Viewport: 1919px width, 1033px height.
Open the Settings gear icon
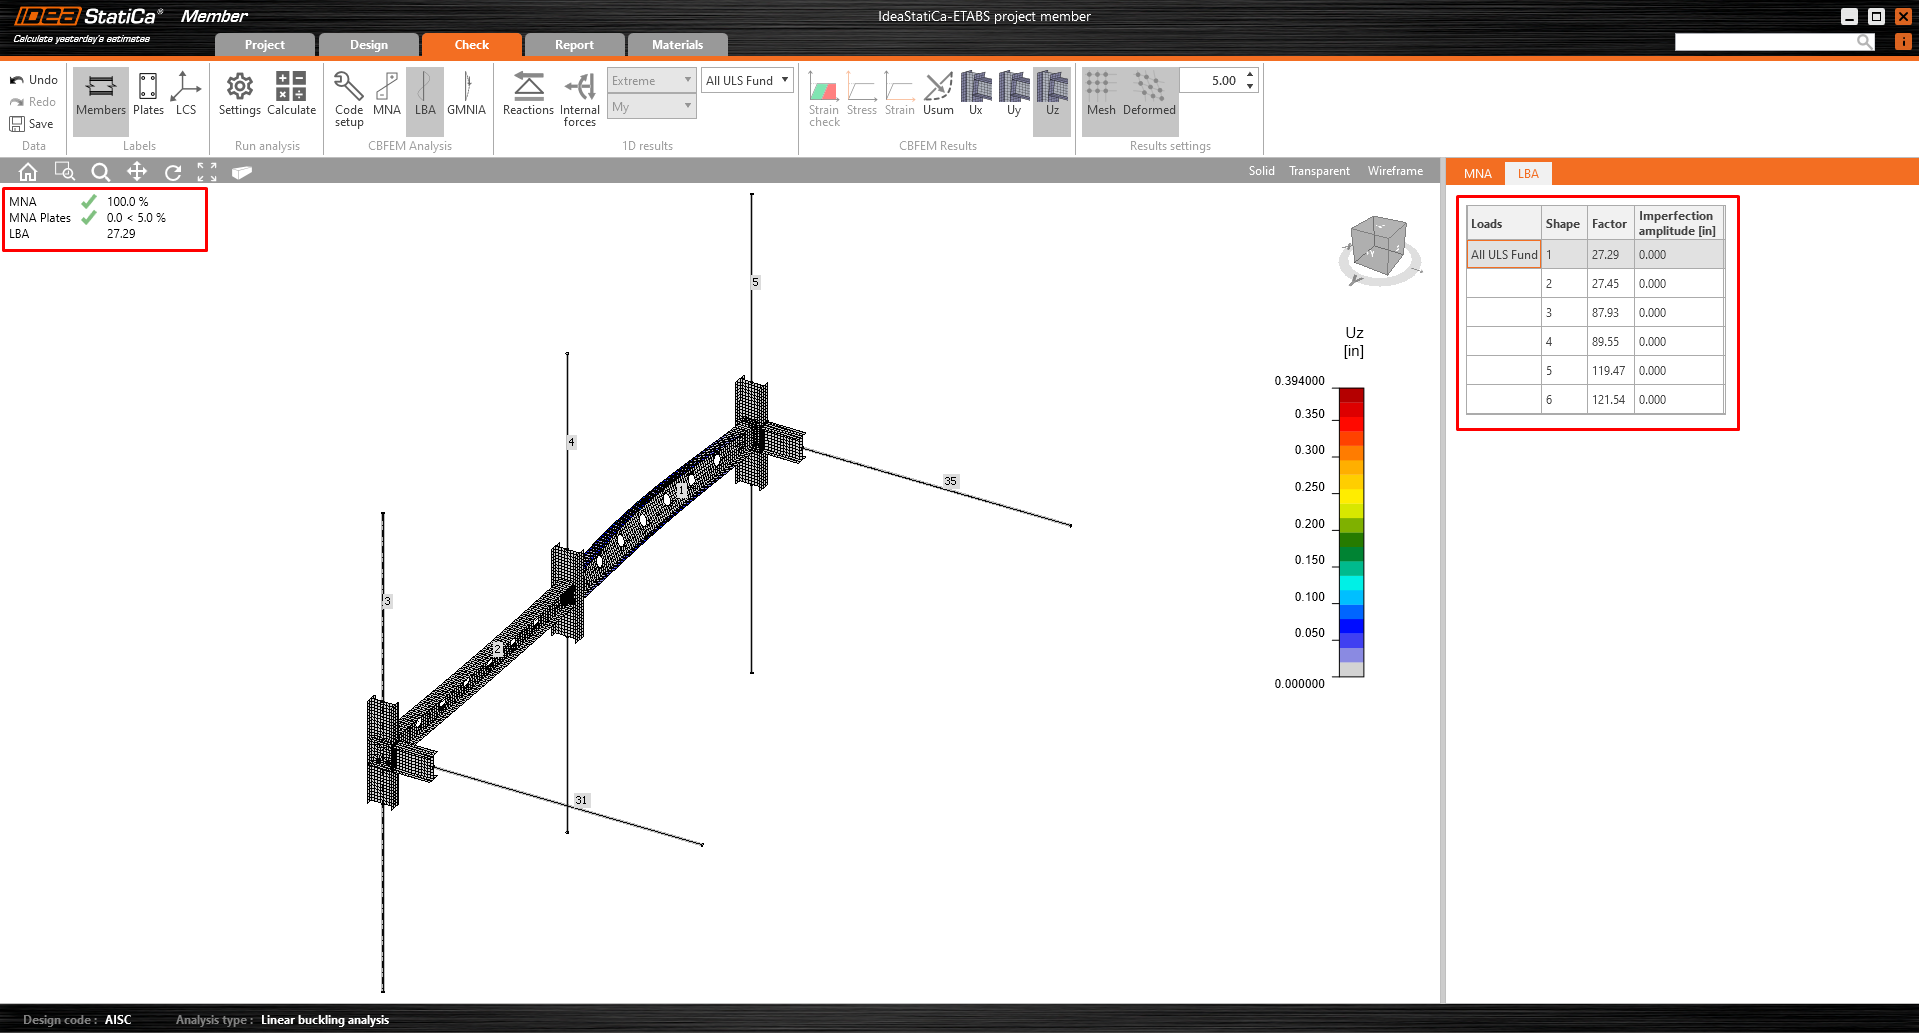[239, 94]
